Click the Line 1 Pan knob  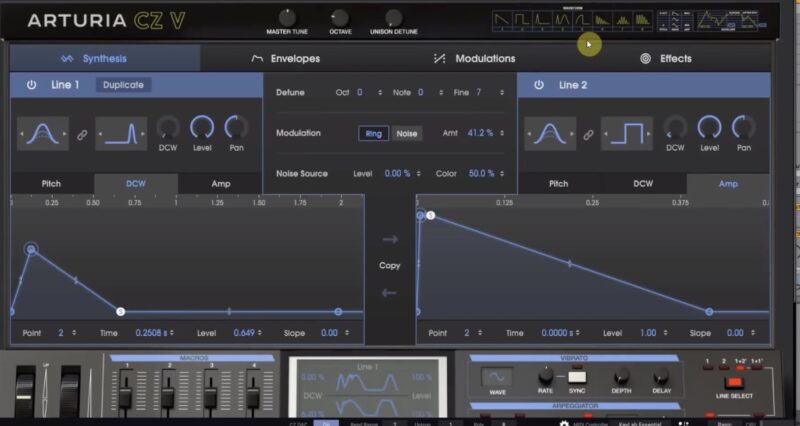coord(236,128)
